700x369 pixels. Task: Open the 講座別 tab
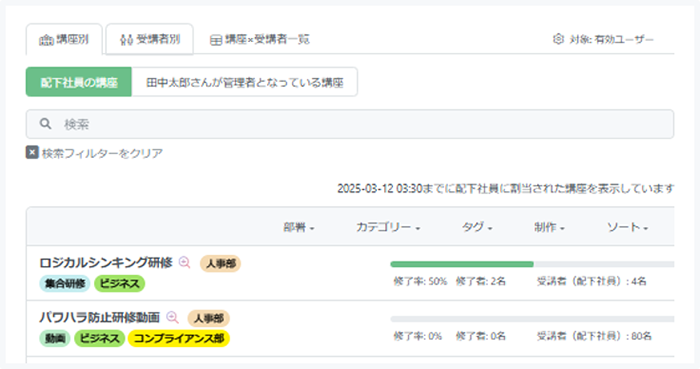click(x=64, y=39)
